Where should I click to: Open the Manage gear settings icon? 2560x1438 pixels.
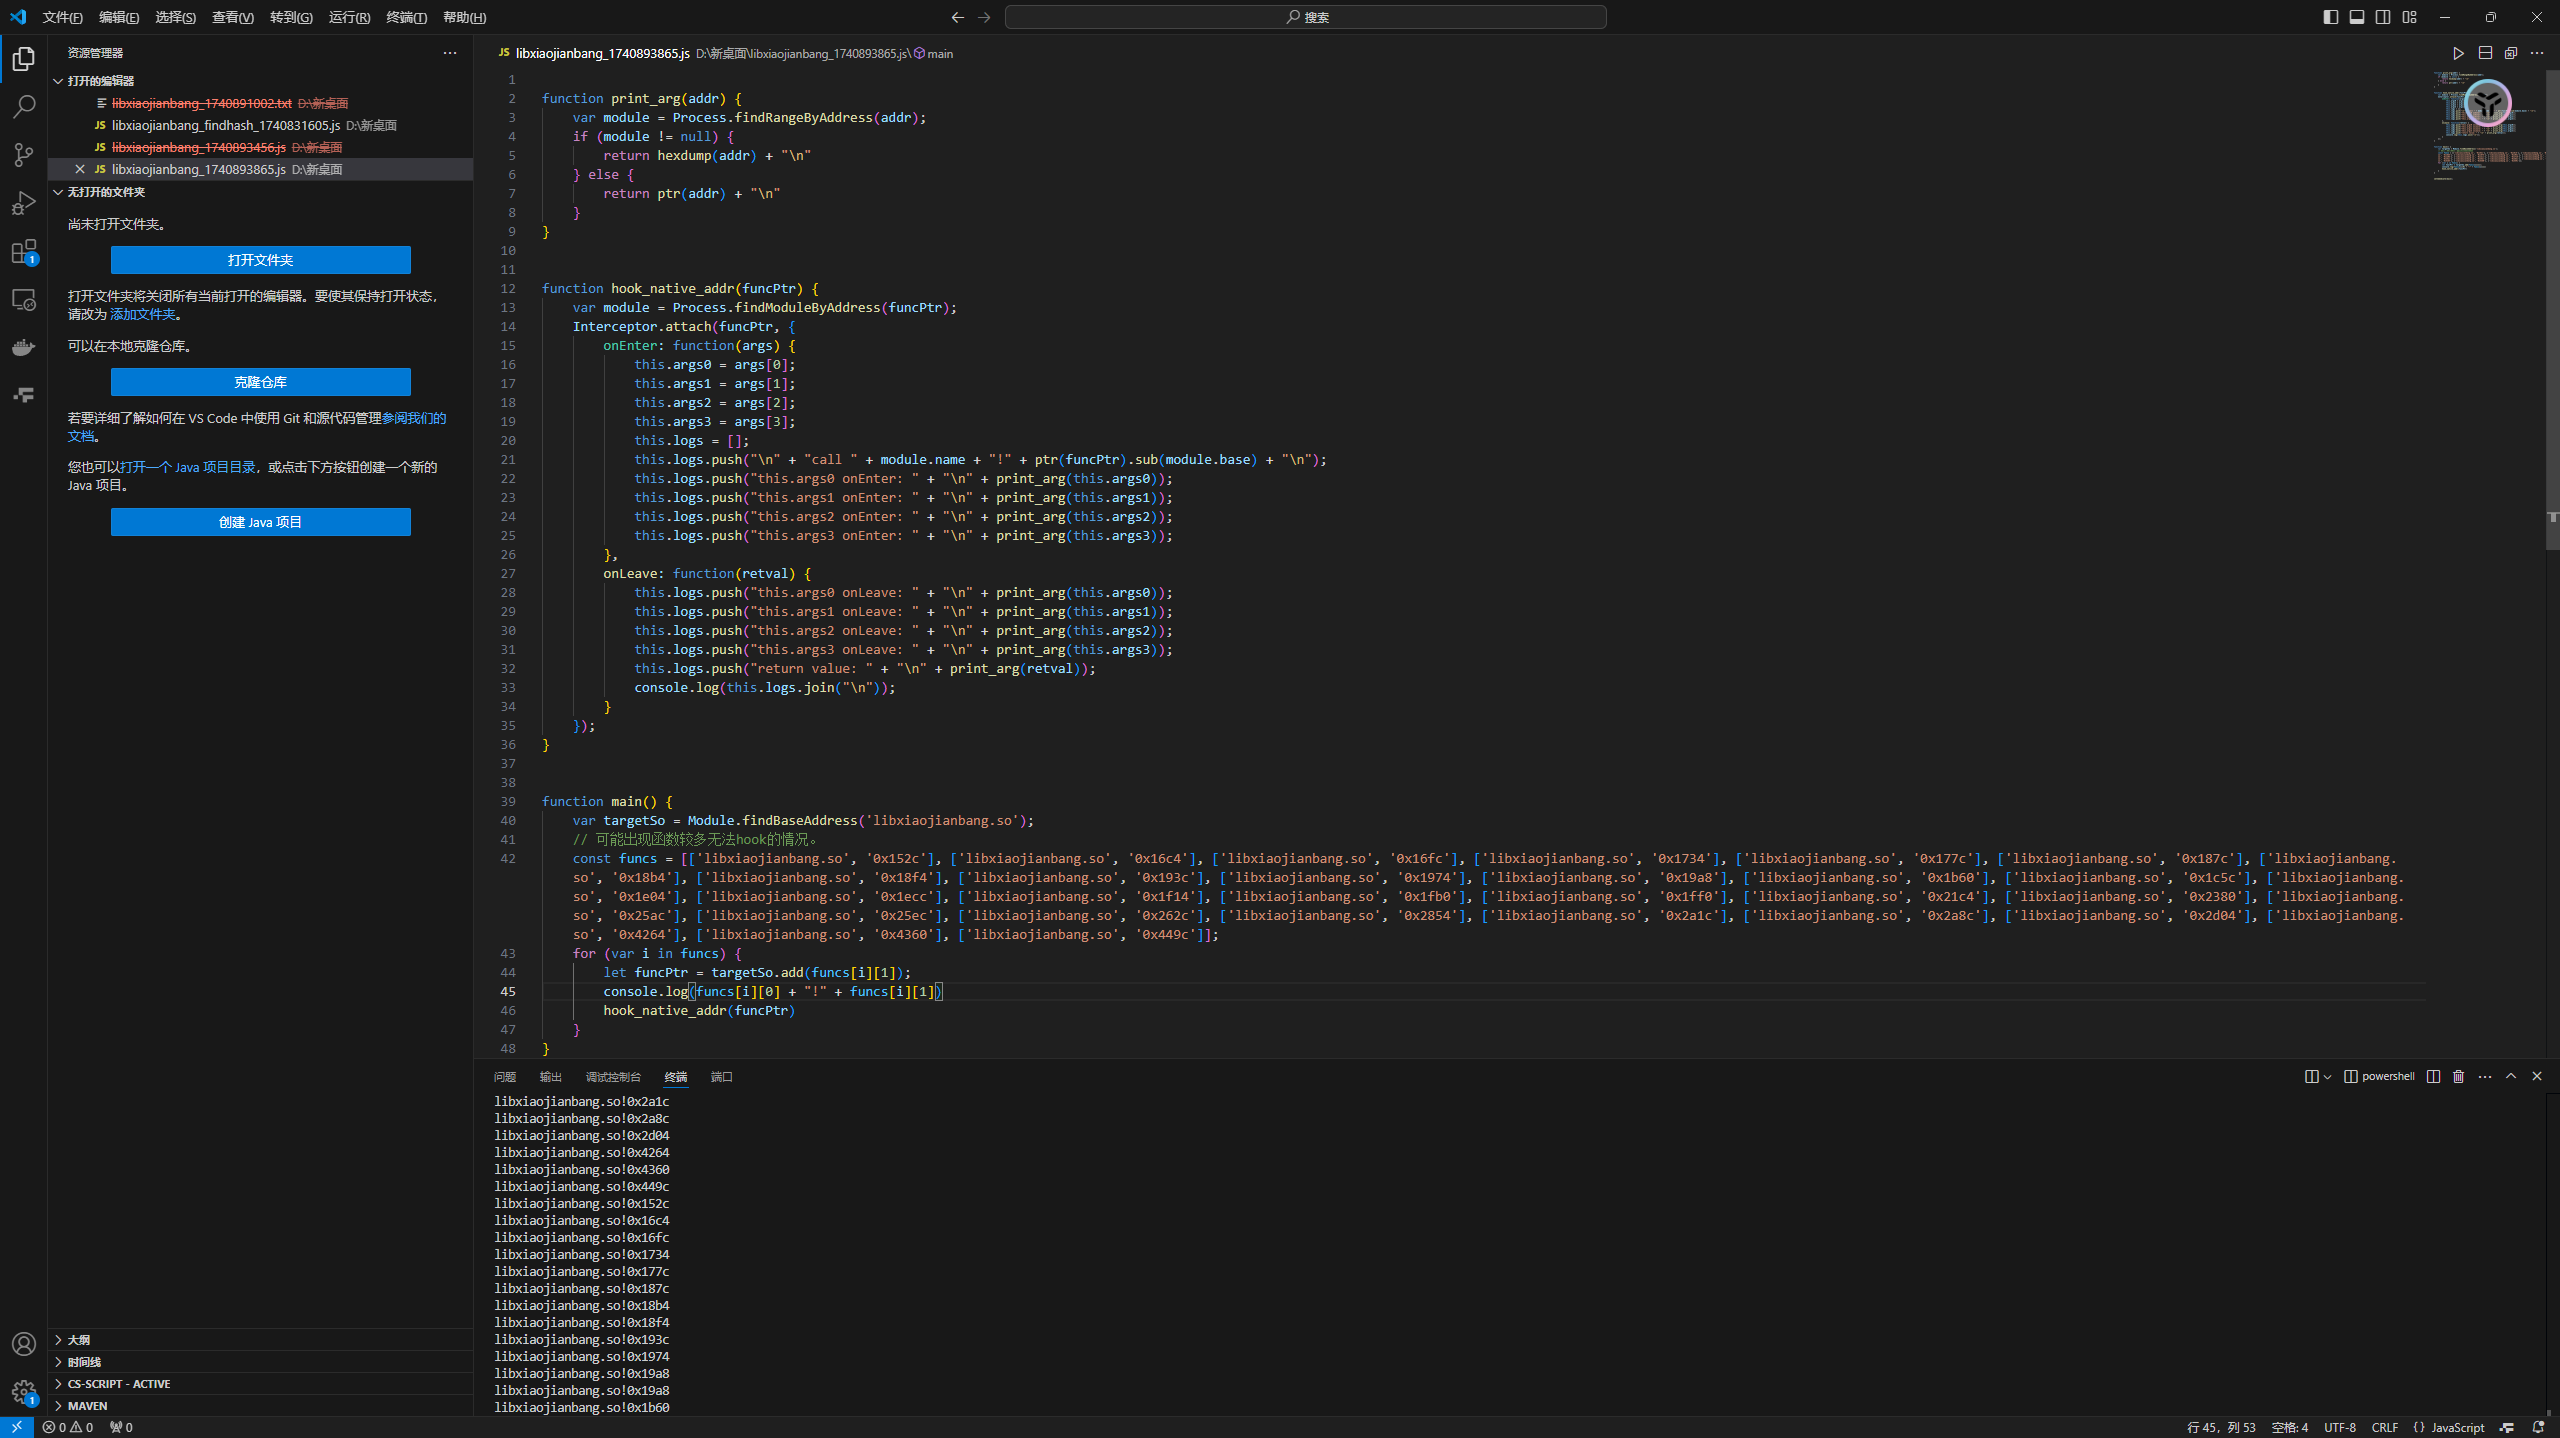coord(24,1391)
